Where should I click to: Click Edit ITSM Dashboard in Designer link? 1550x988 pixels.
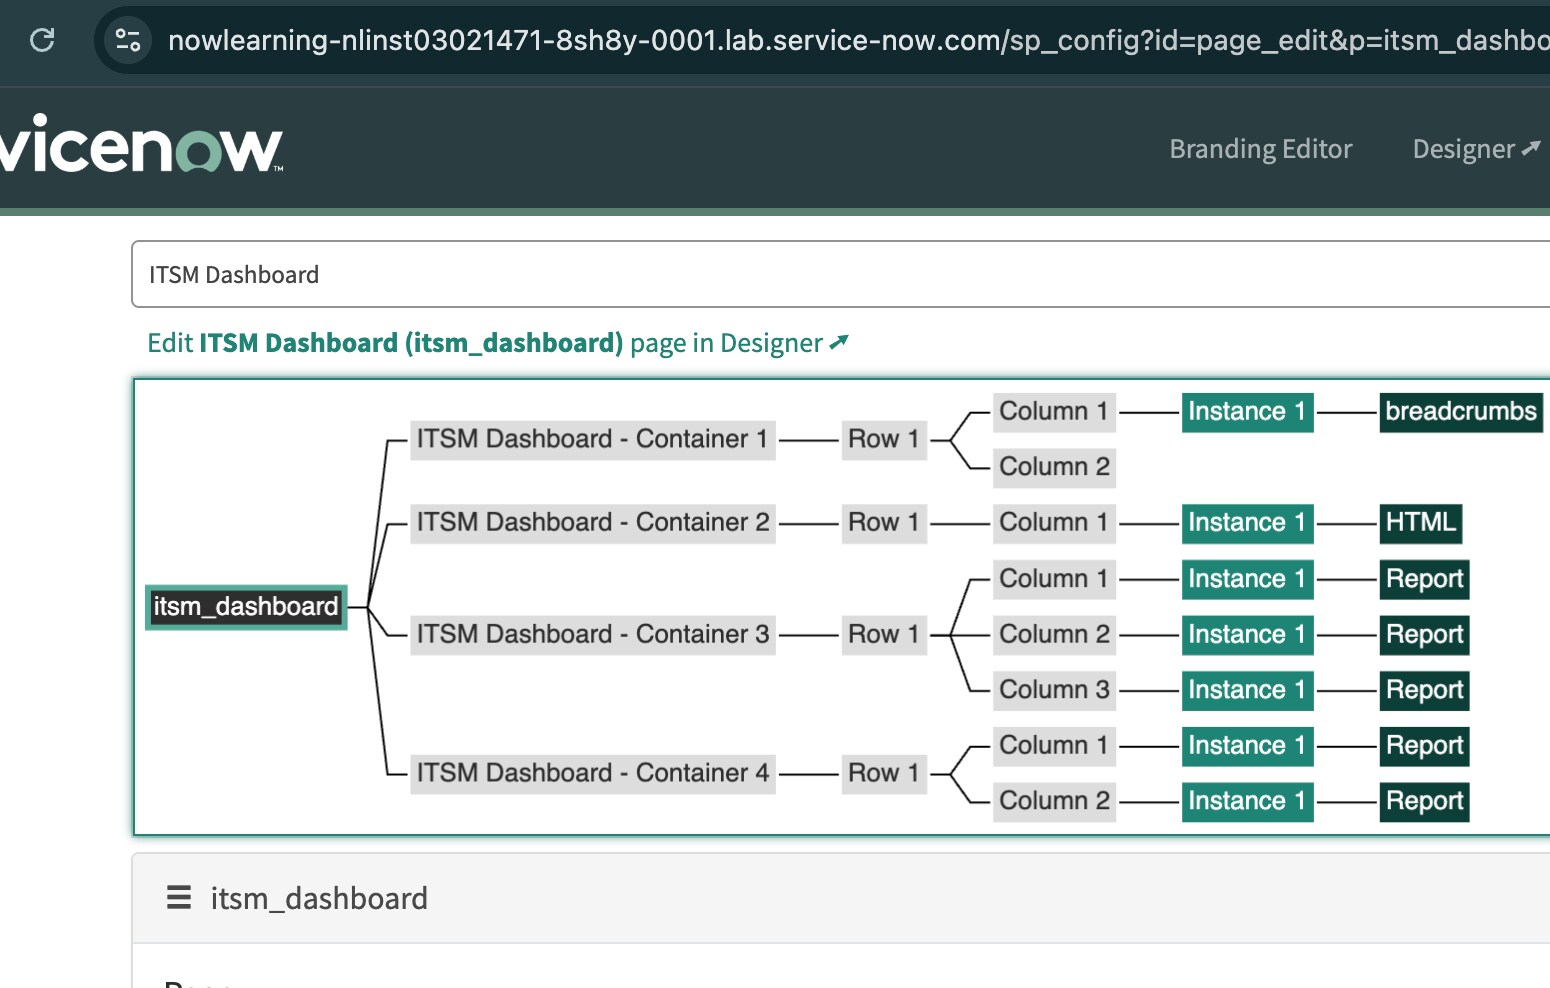click(x=497, y=342)
